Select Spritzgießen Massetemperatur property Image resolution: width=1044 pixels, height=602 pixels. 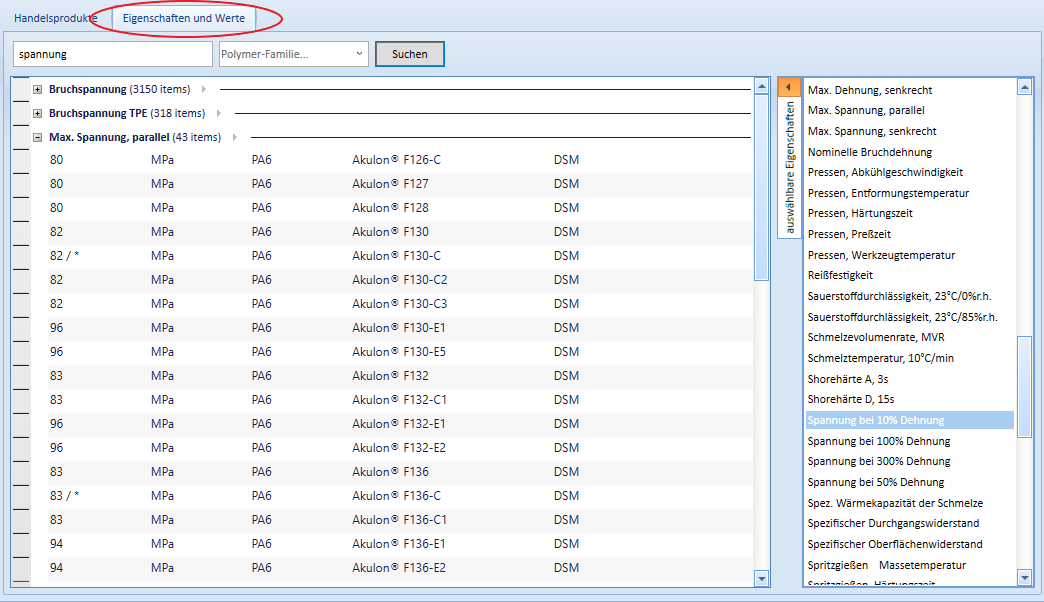coord(886,565)
